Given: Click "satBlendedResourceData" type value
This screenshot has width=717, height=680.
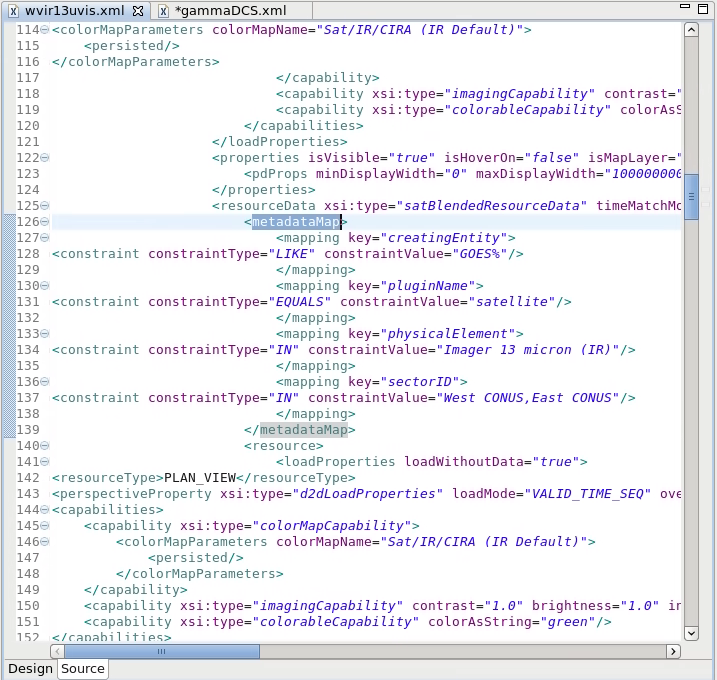Looking at the screenshot, I should (x=492, y=206).
